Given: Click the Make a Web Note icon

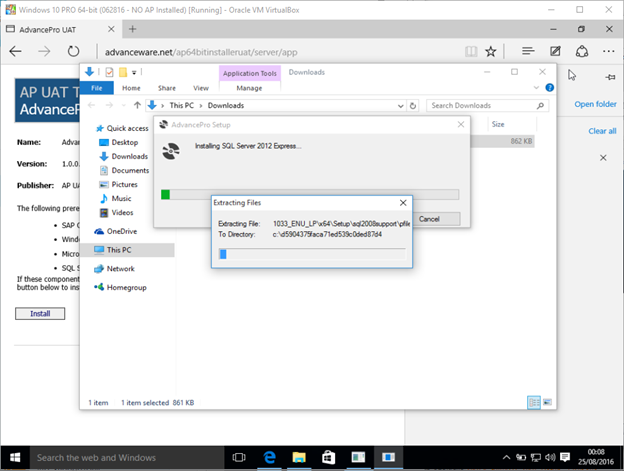Looking at the screenshot, I should pos(555,51).
